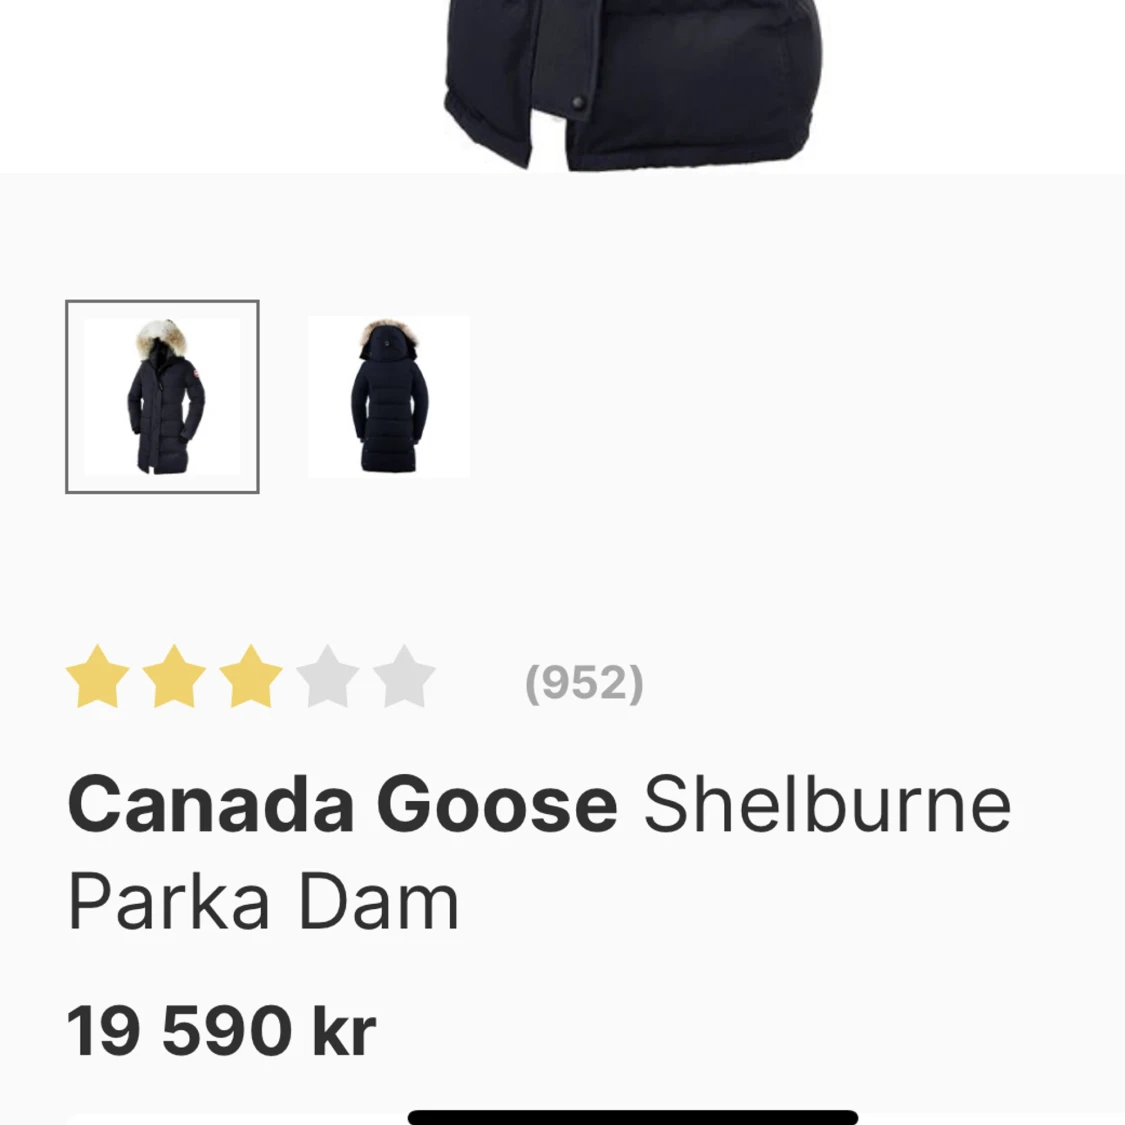Set rating with fifth gray star
1125x1125 pixels.
[x=405, y=677]
